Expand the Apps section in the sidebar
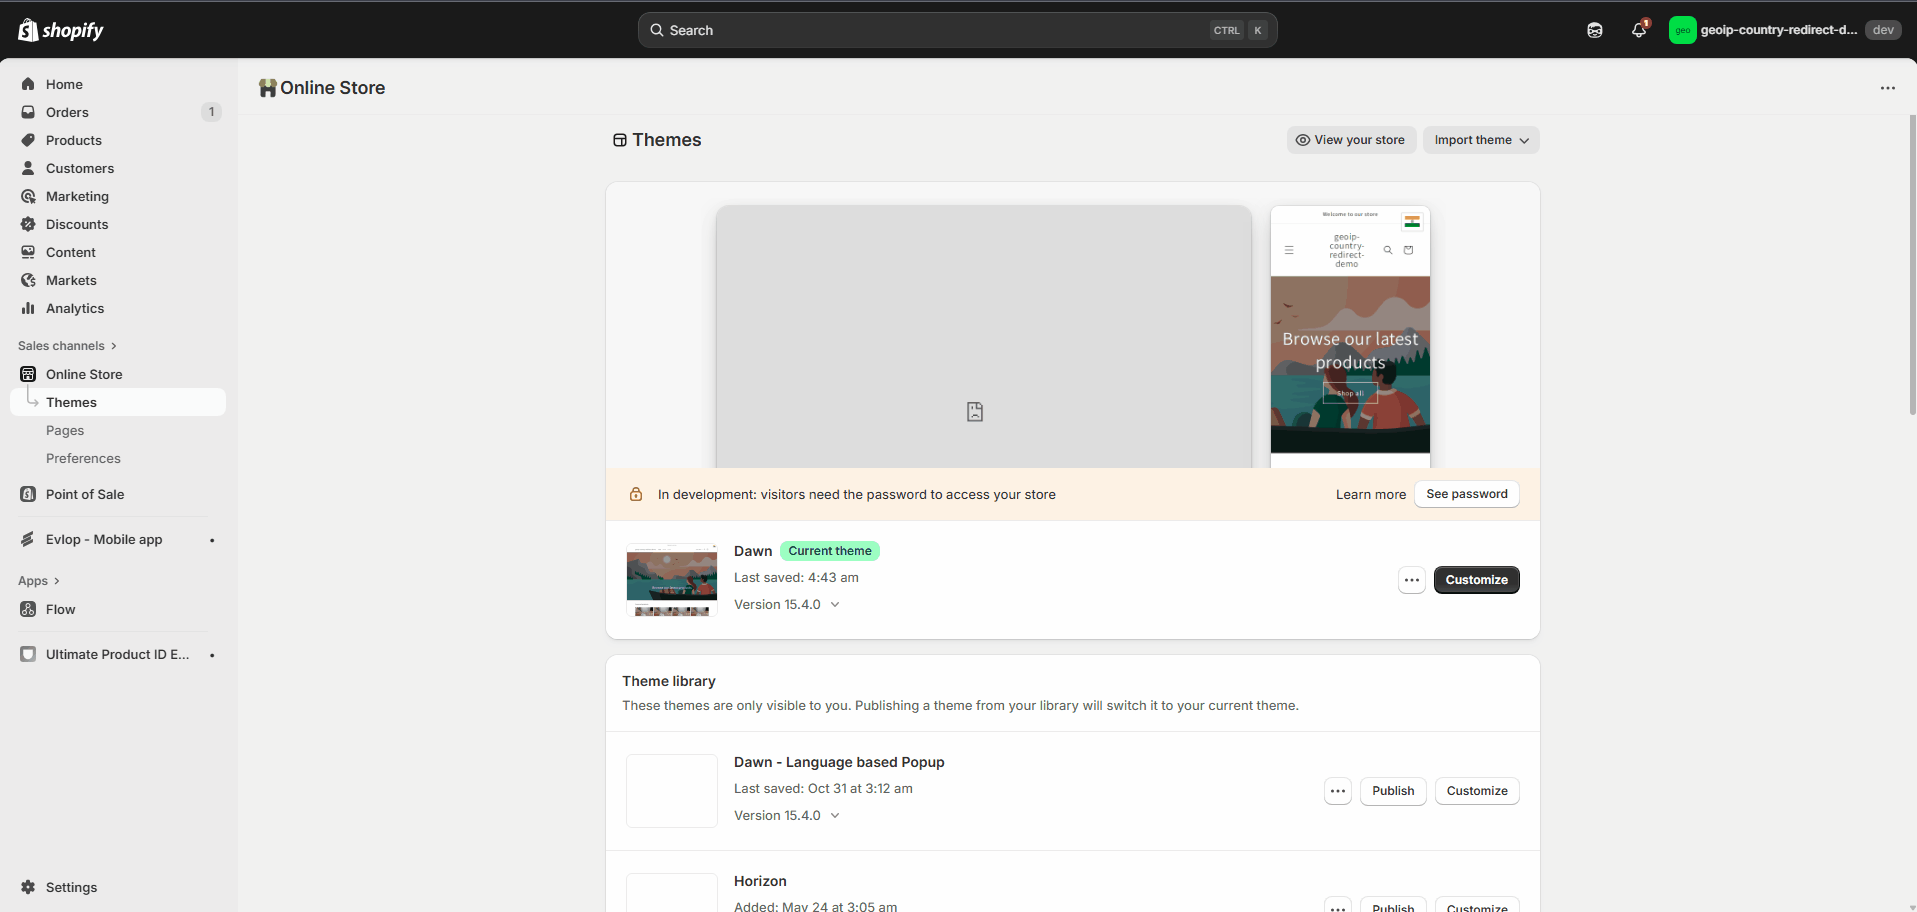This screenshot has height=912, width=1917. pos(39,581)
